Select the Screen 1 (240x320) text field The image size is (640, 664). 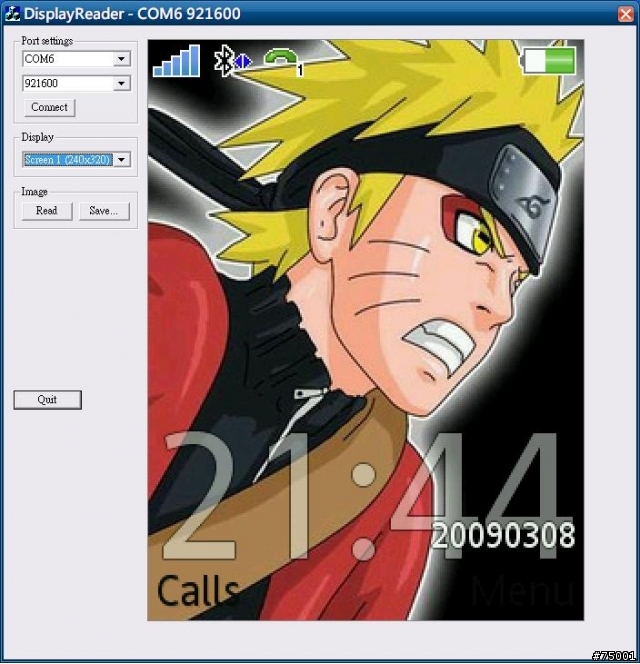[68, 160]
